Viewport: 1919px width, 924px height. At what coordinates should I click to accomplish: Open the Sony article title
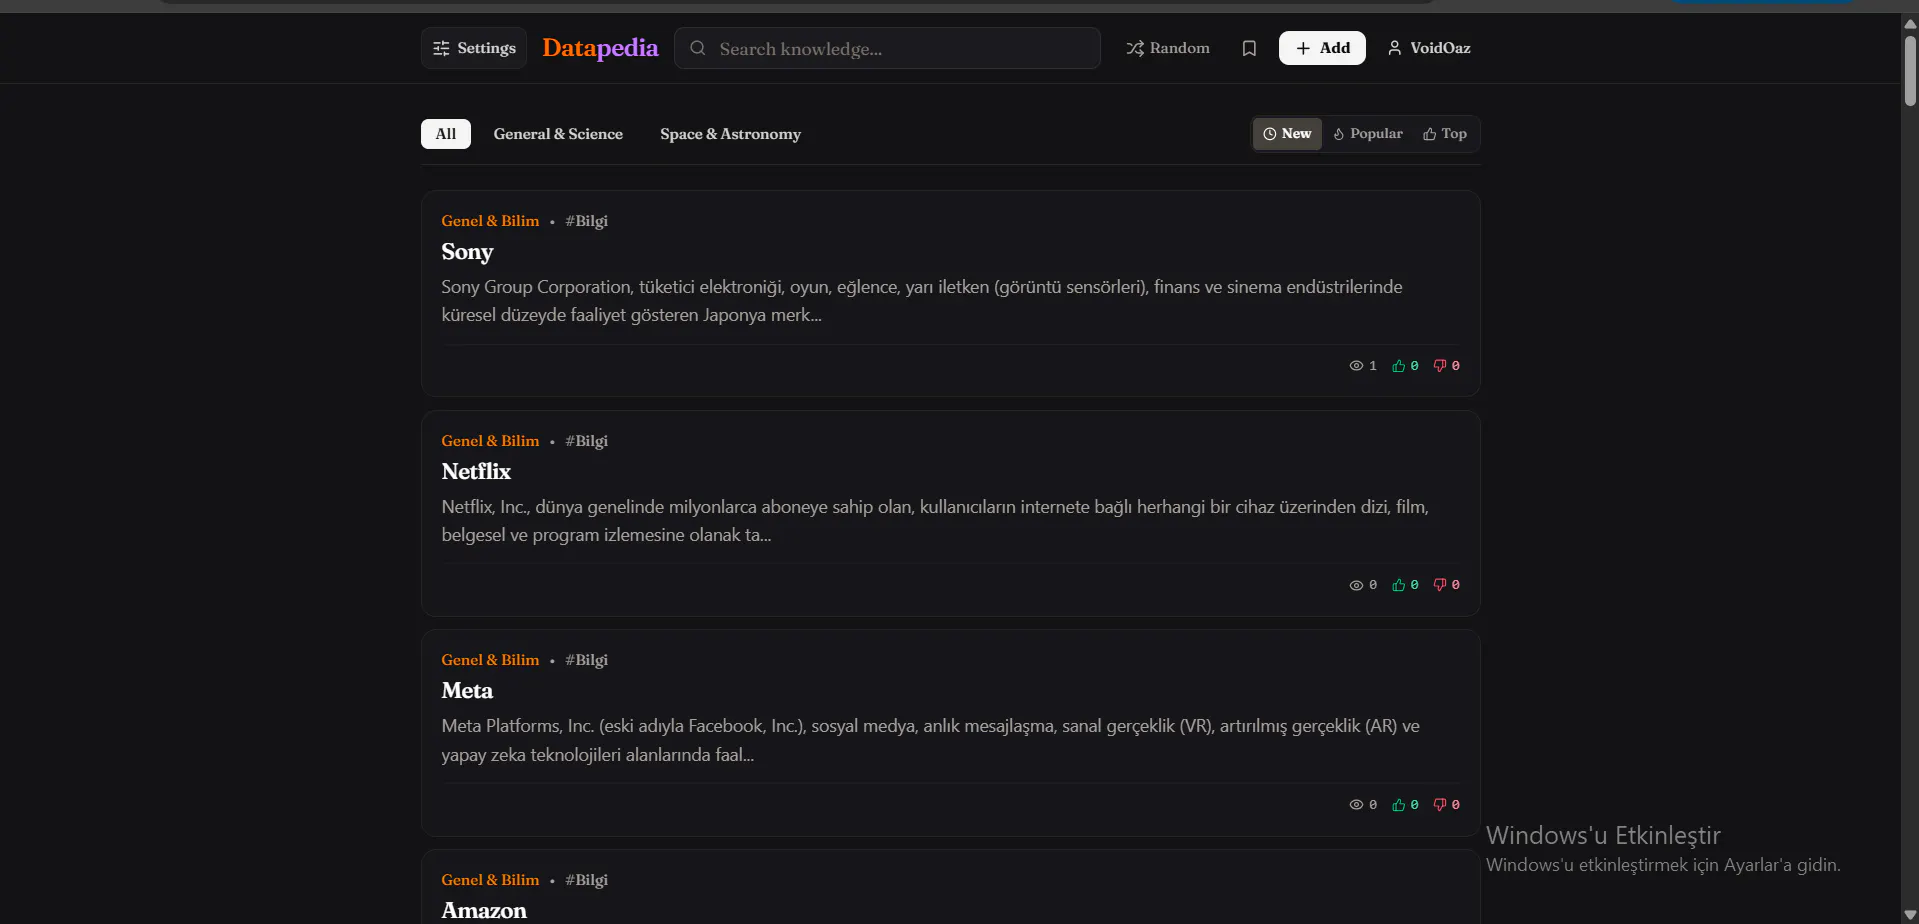click(467, 252)
